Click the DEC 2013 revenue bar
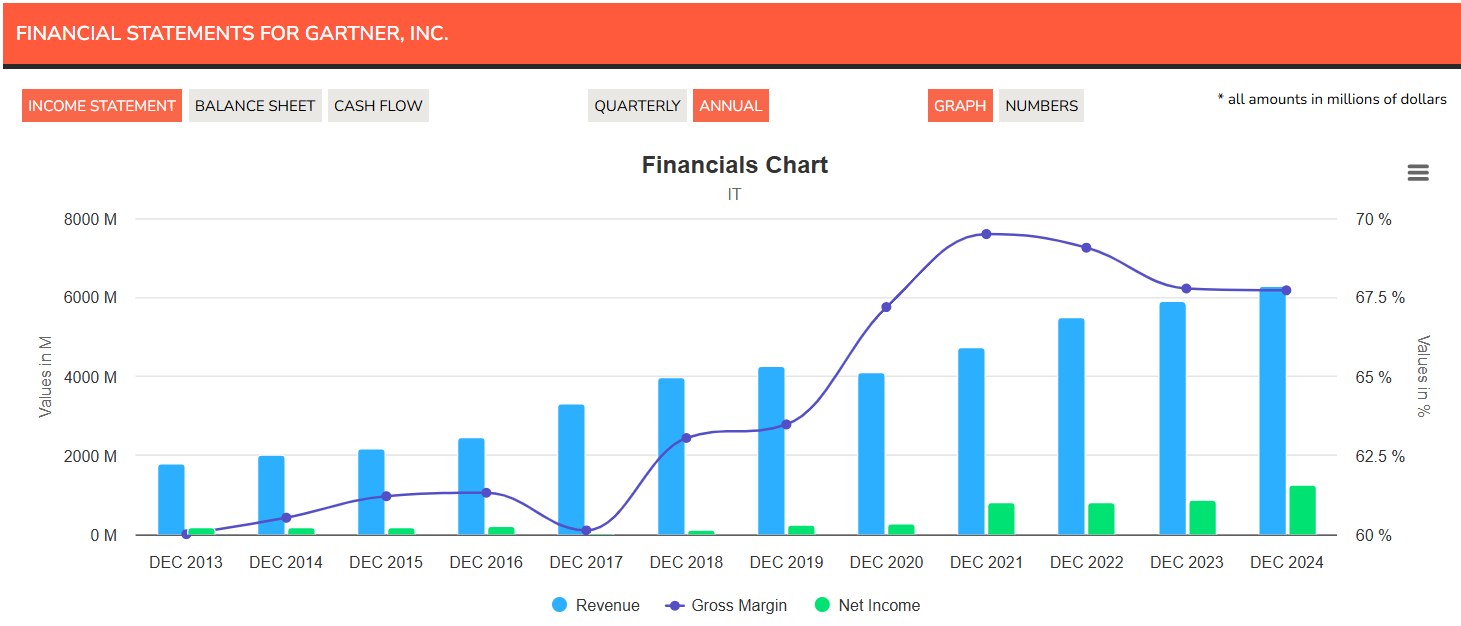Image resolution: width=1461 pixels, height=626 pixels. click(x=171, y=500)
